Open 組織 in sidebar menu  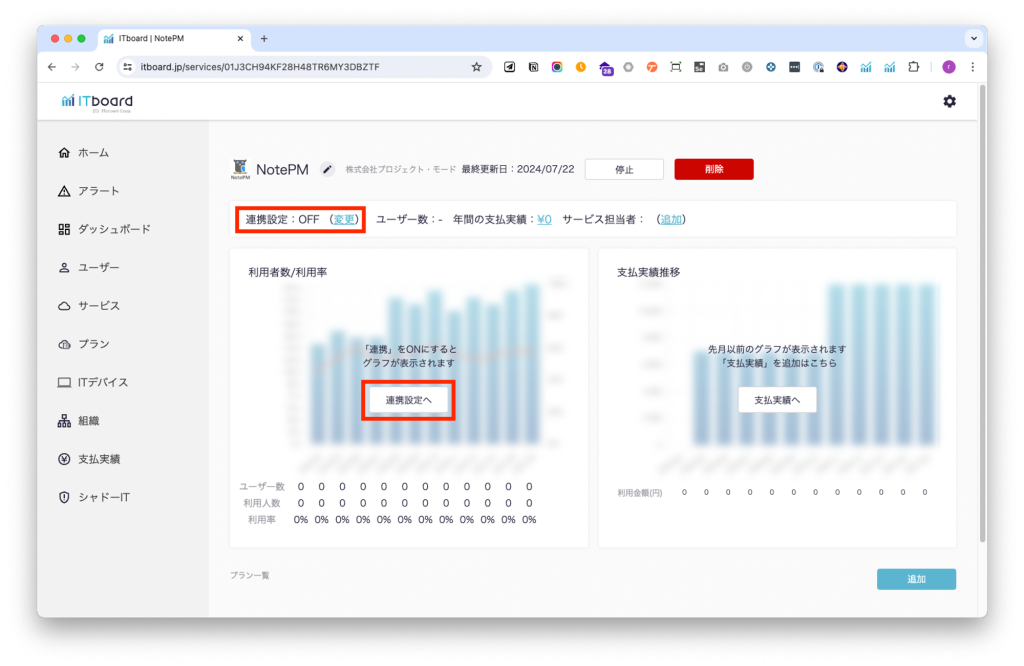[89, 421]
